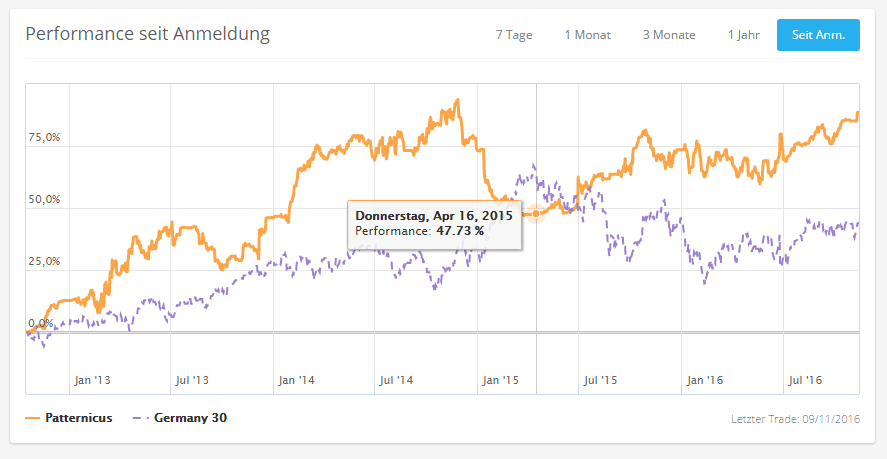Choose the 1 Jahr range
This screenshot has height=459, width=887.
point(744,35)
